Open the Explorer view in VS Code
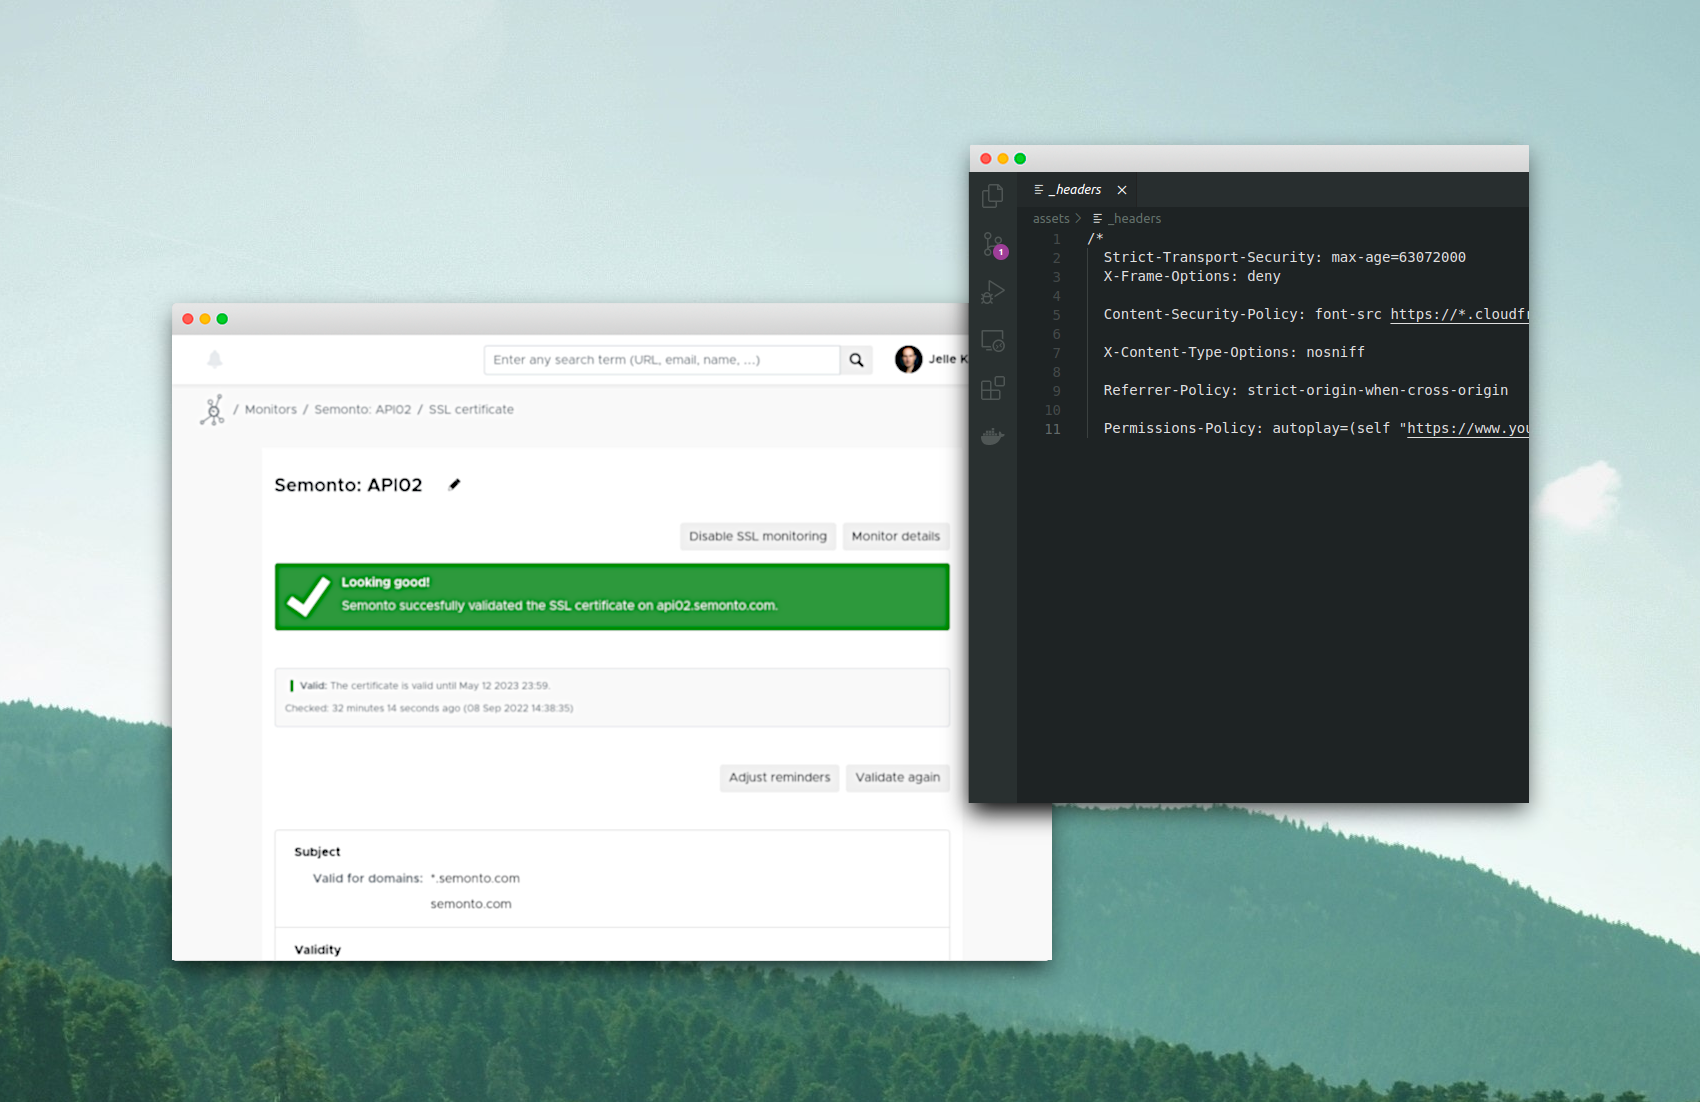Image resolution: width=1700 pixels, height=1102 pixels. pos(992,196)
